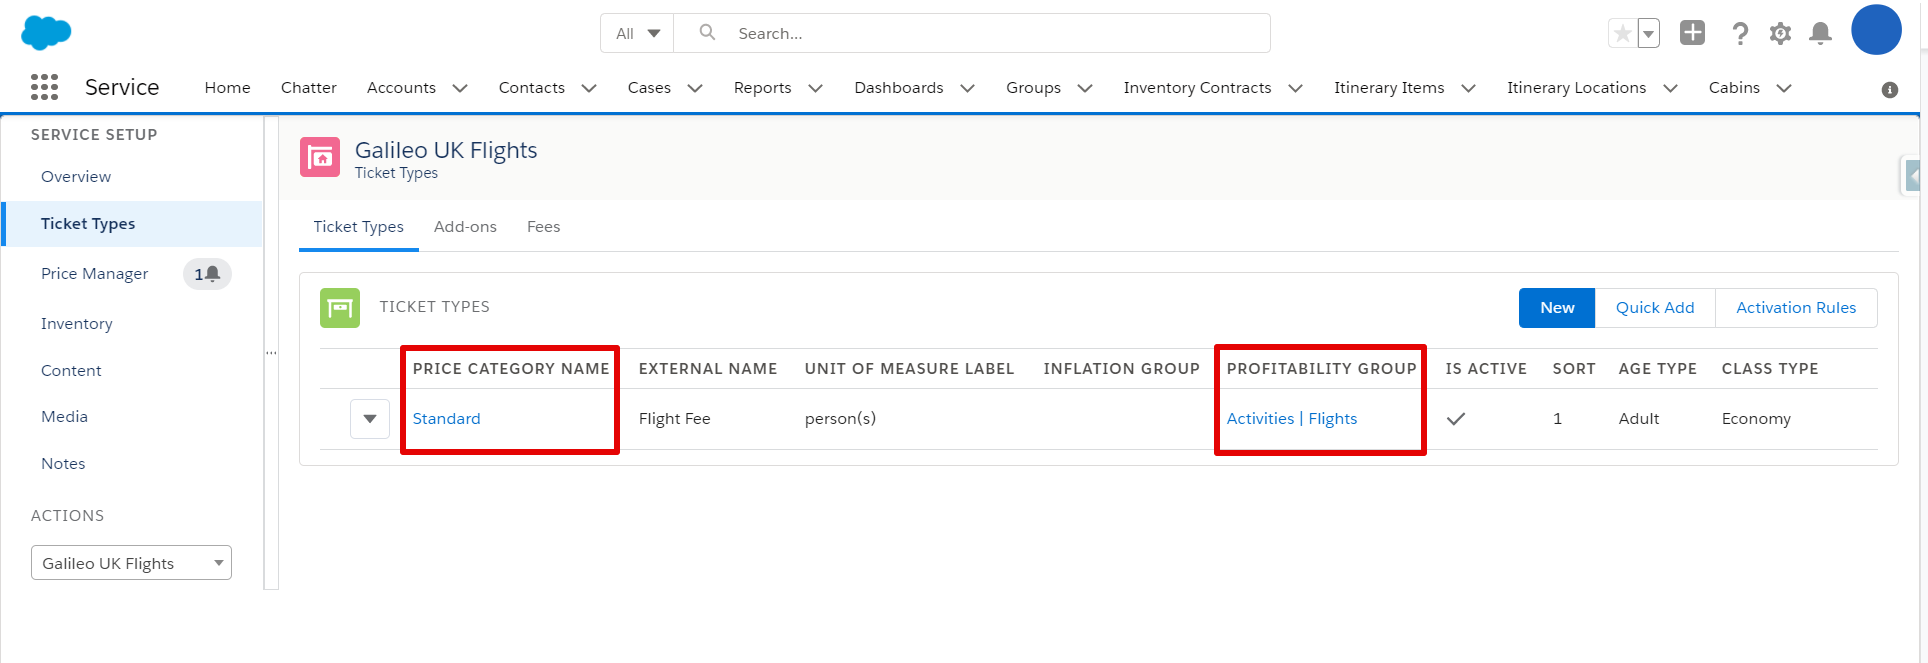Select Inventory in Service Setup sidebar
Viewport: 1928px width, 663px height.
77,324
